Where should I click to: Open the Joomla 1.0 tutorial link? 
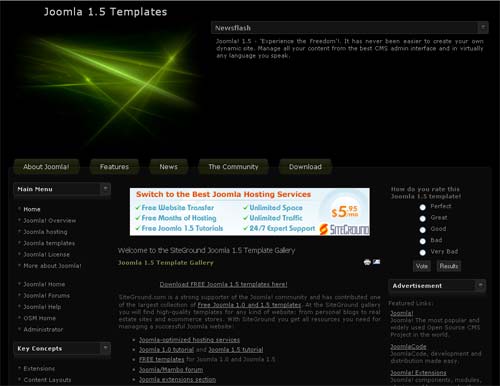pos(166,350)
